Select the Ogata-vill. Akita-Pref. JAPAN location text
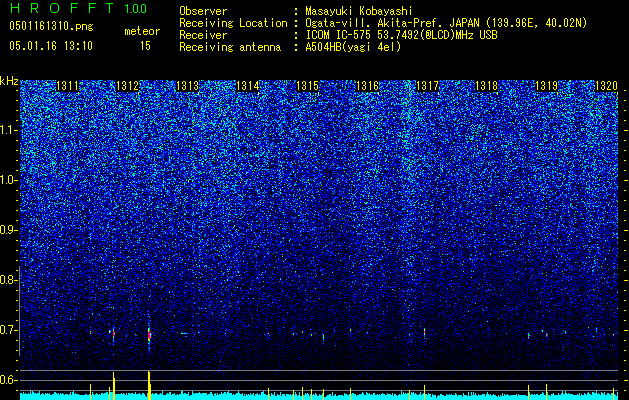Viewport: 629px width, 400px height. coord(446,23)
